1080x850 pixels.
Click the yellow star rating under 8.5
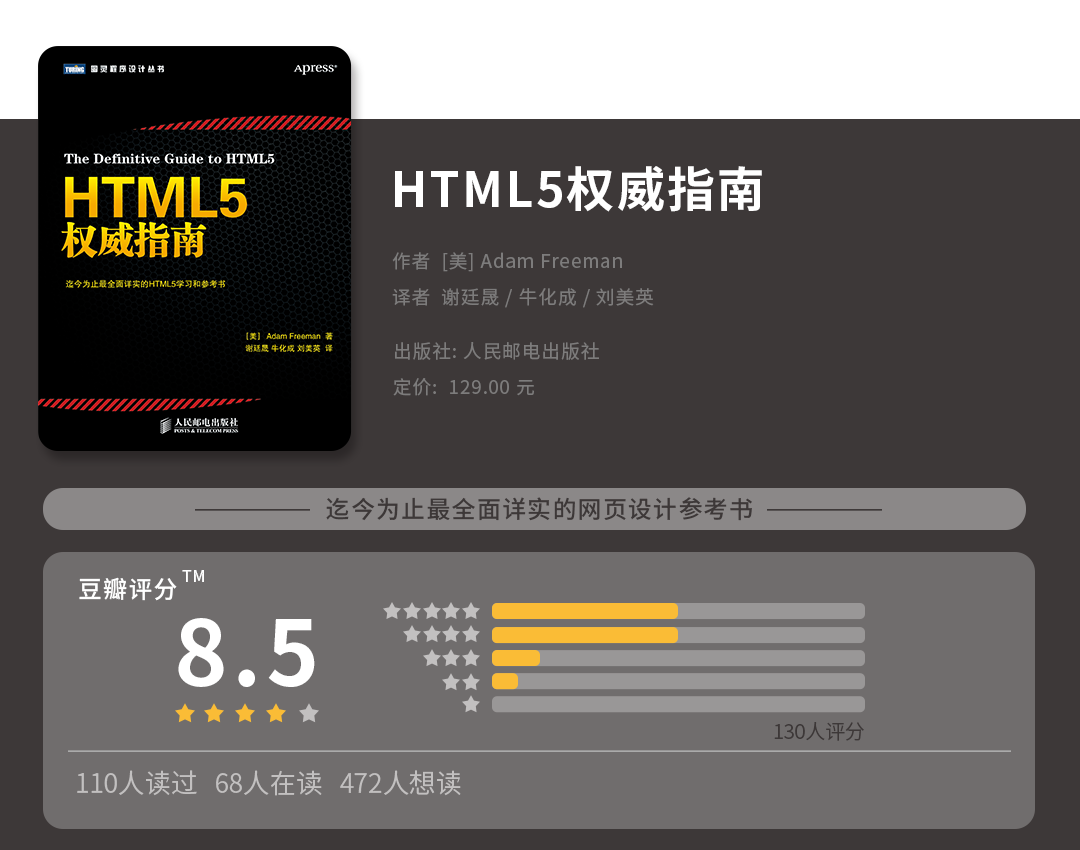(247, 713)
